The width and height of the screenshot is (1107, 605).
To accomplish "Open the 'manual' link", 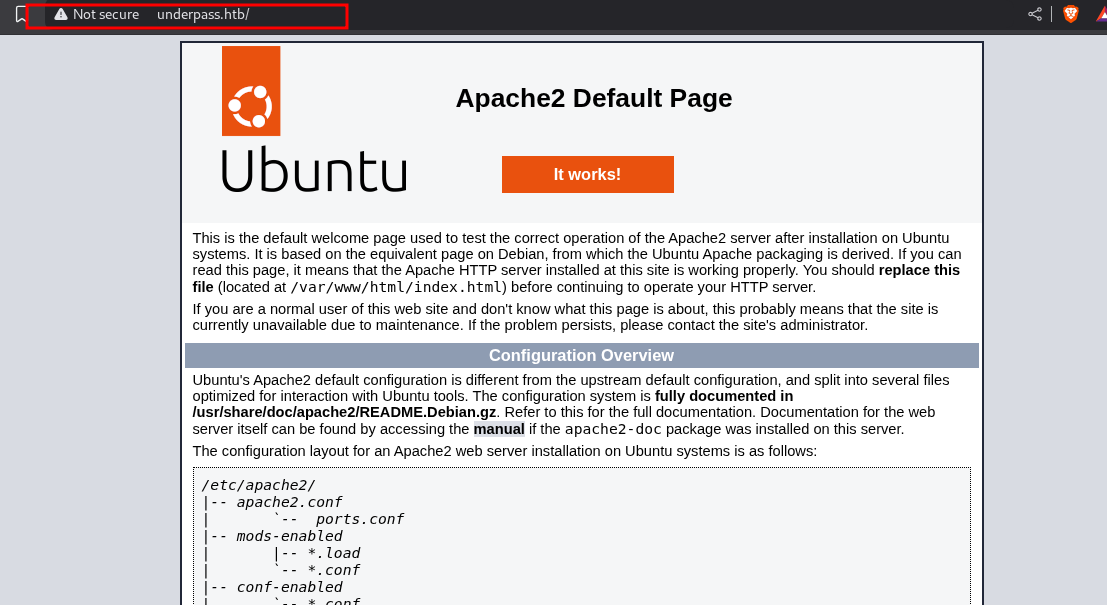I will tap(498, 429).
